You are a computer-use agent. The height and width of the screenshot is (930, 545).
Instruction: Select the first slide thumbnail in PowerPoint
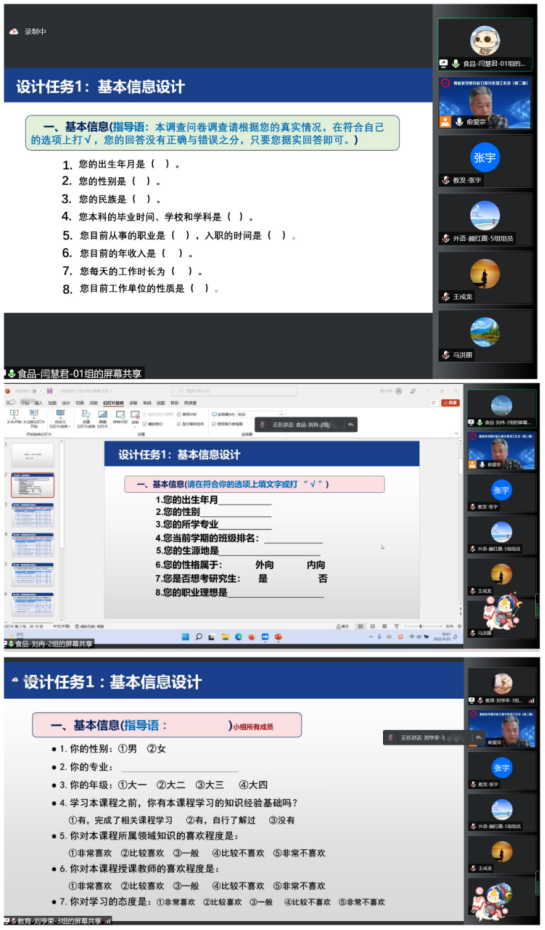(33, 455)
